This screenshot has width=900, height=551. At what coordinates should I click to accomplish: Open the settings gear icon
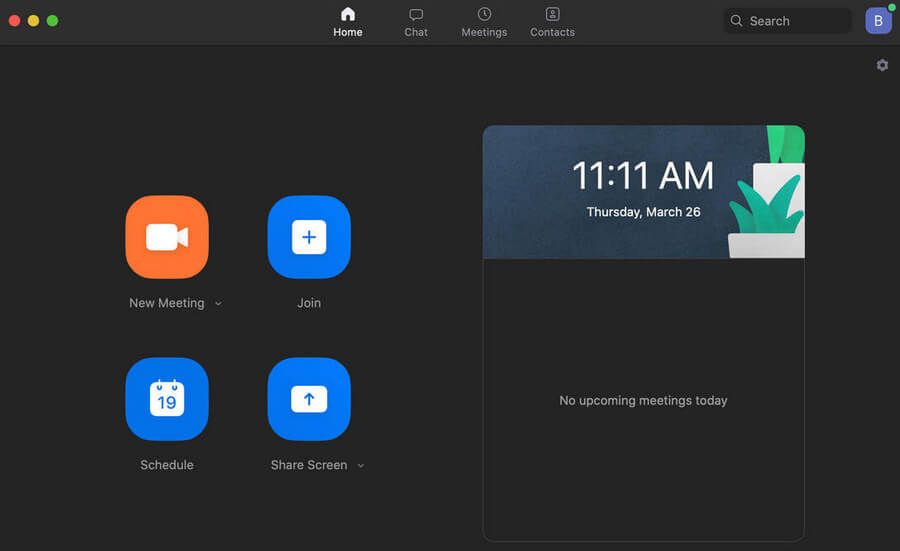[x=882, y=65]
